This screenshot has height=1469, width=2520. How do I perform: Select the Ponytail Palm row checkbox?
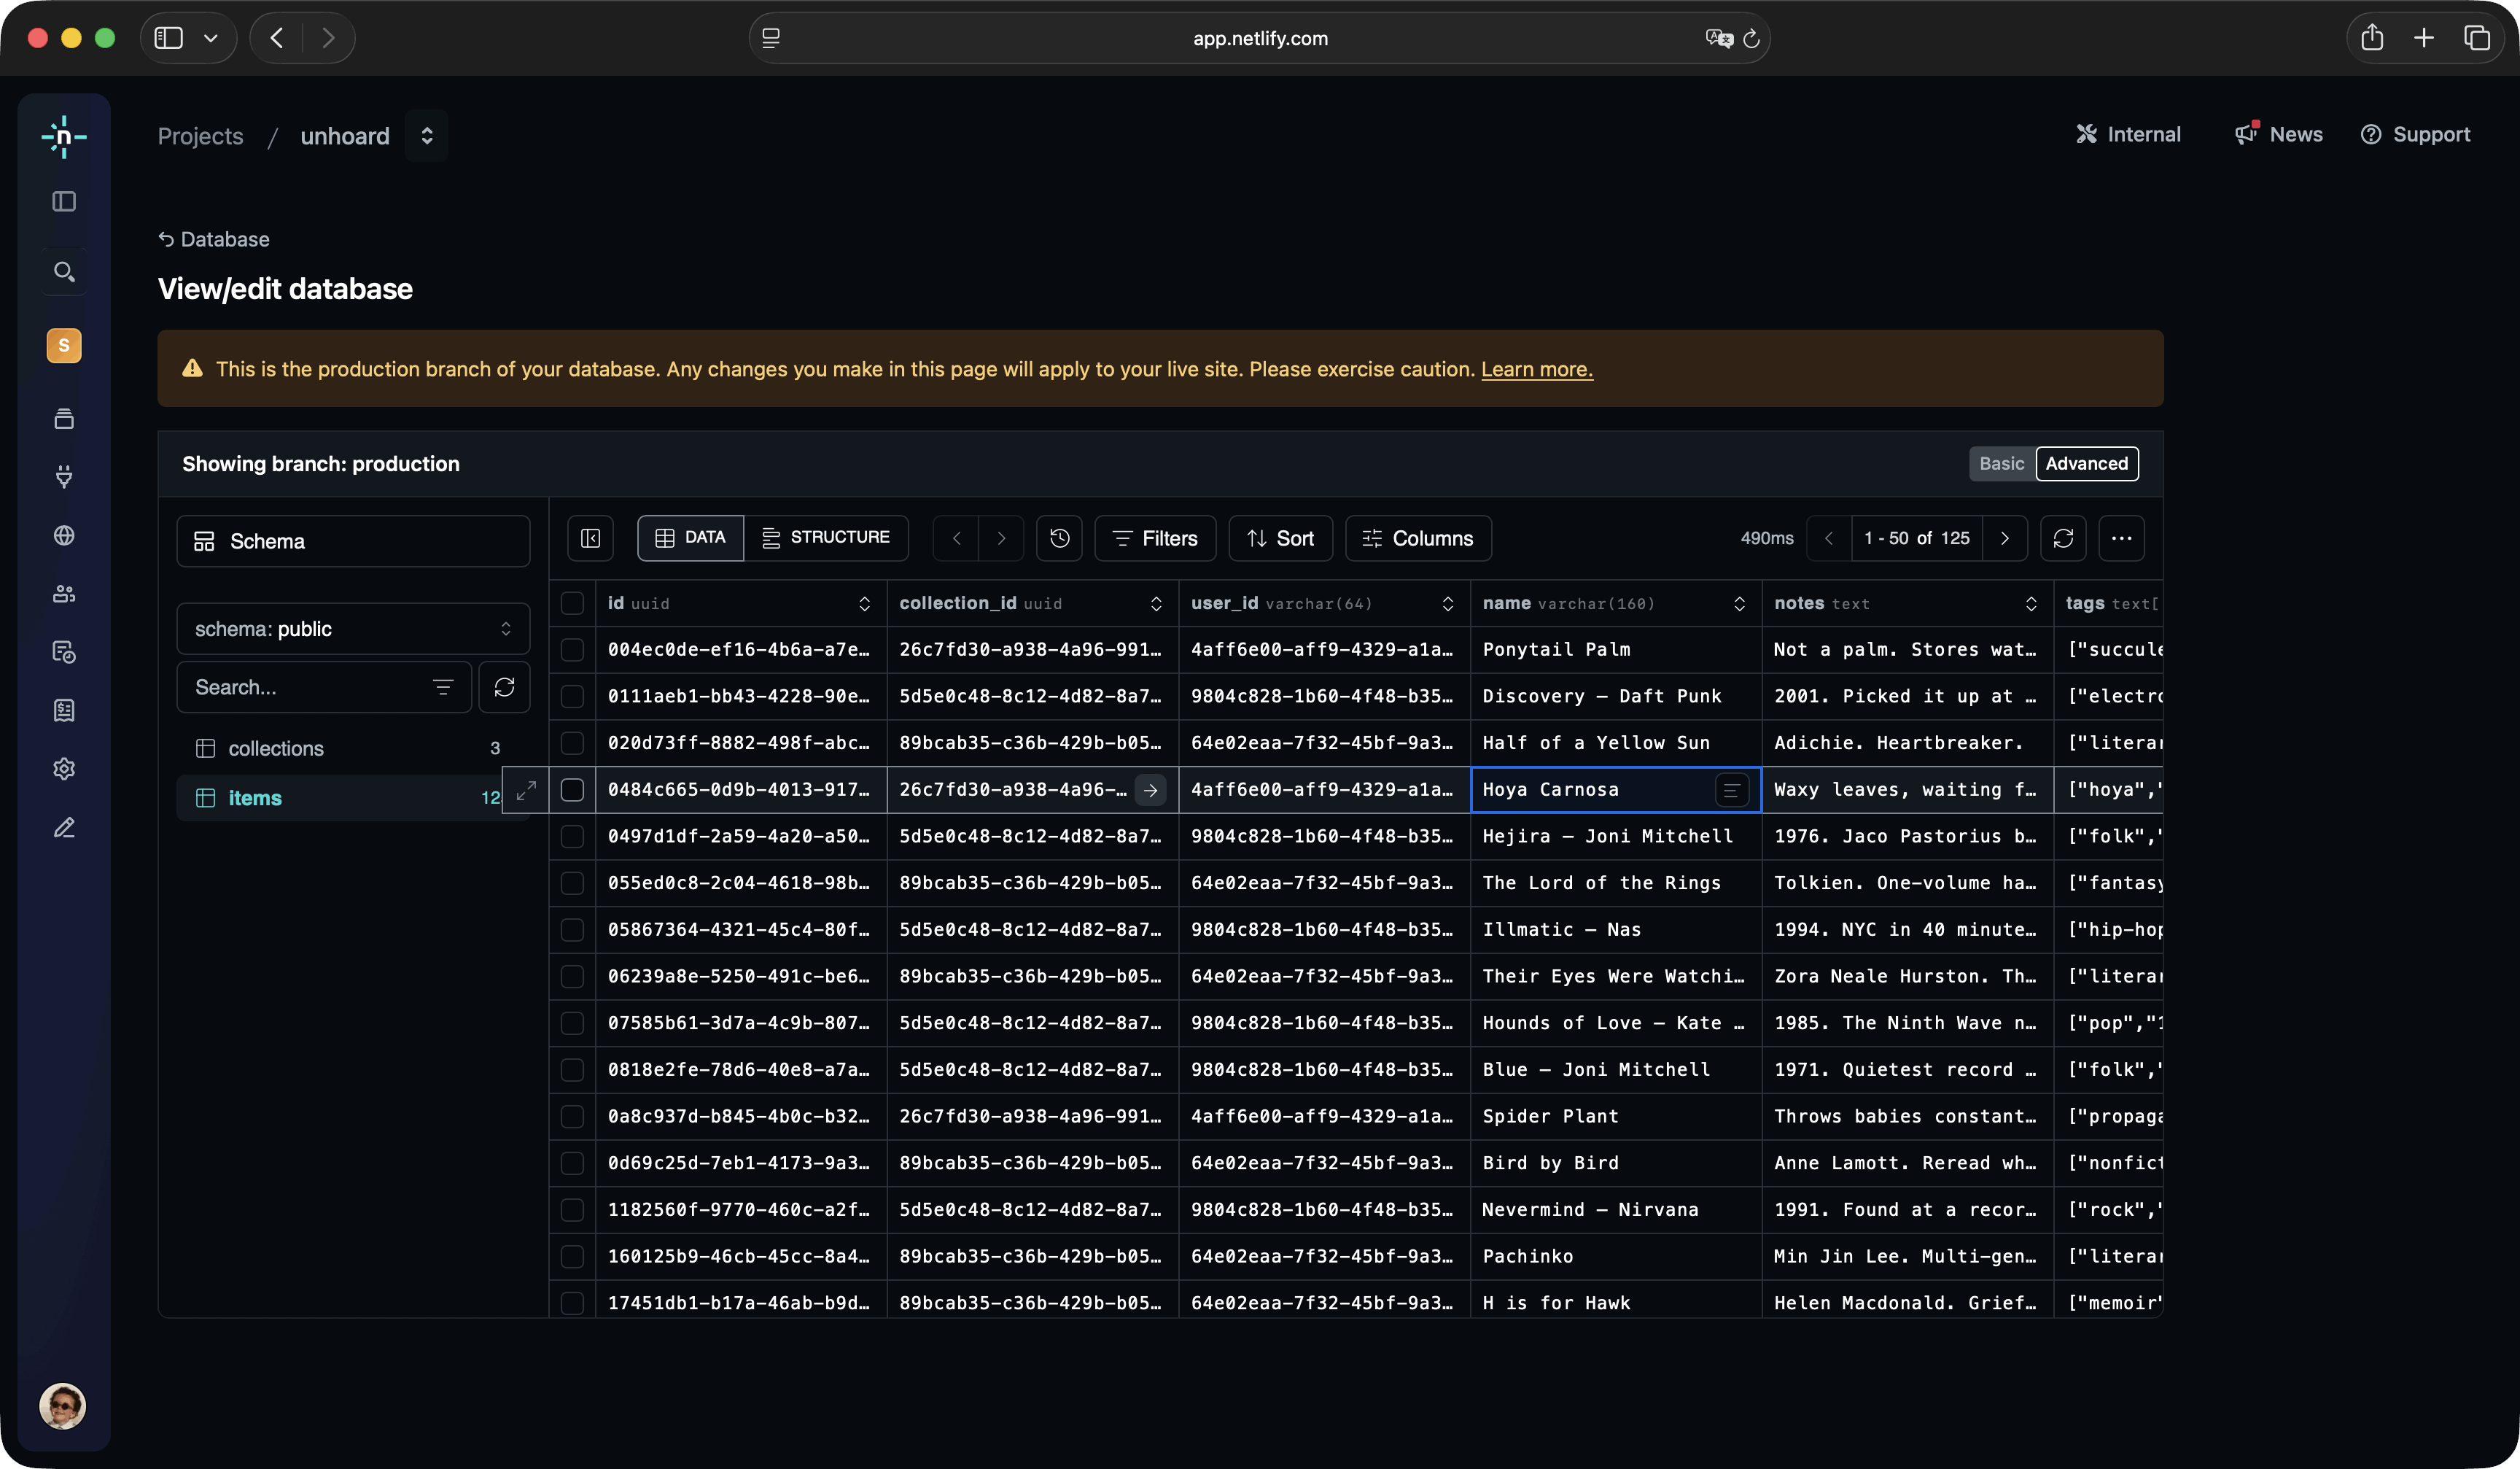[x=572, y=650]
